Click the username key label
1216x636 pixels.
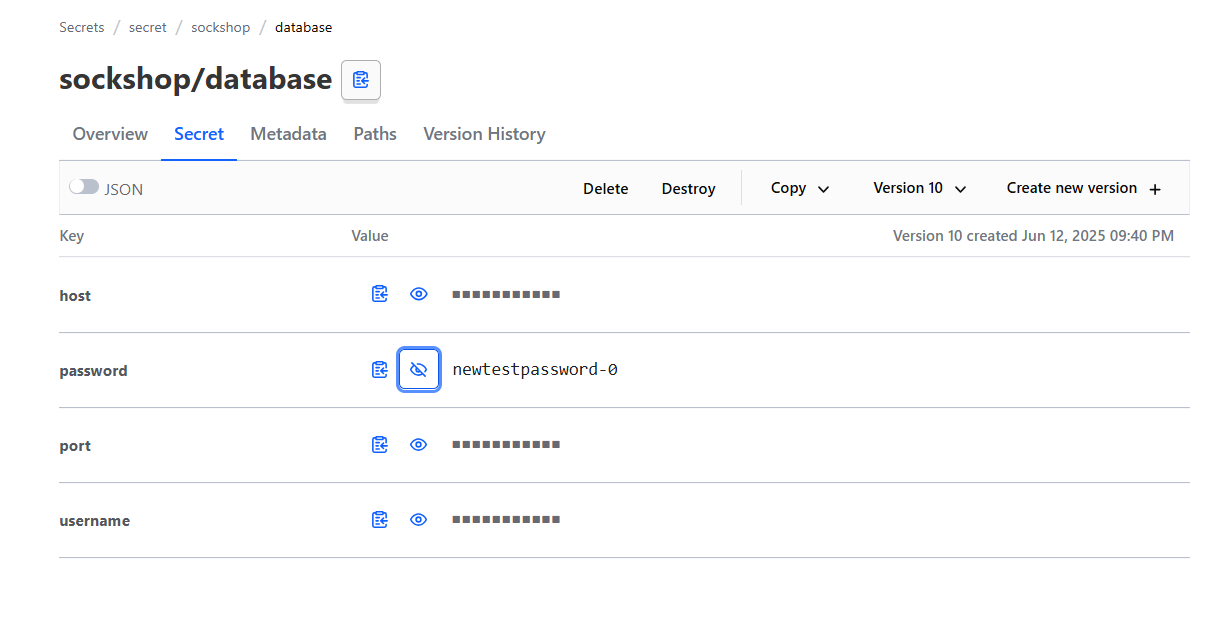coord(95,520)
